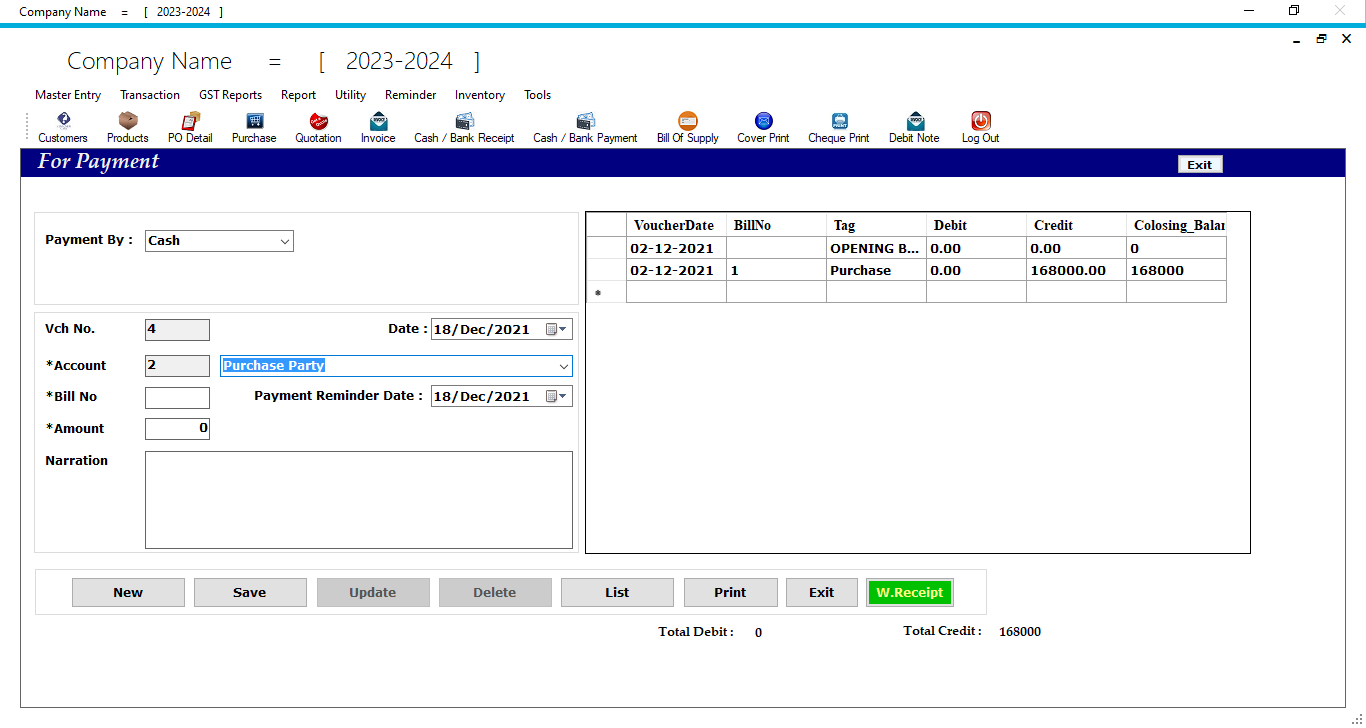The width and height of the screenshot is (1366, 728).
Task: Open the Quotation screen icon
Action: pyautogui.click(x=318, y=127)
